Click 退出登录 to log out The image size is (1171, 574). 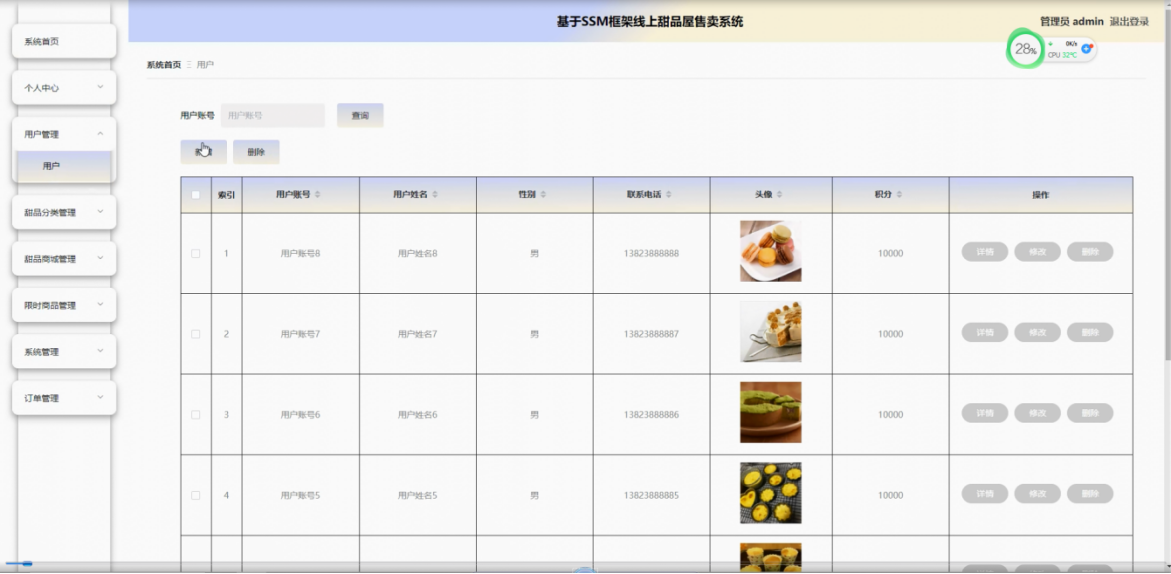point(1129,22)
